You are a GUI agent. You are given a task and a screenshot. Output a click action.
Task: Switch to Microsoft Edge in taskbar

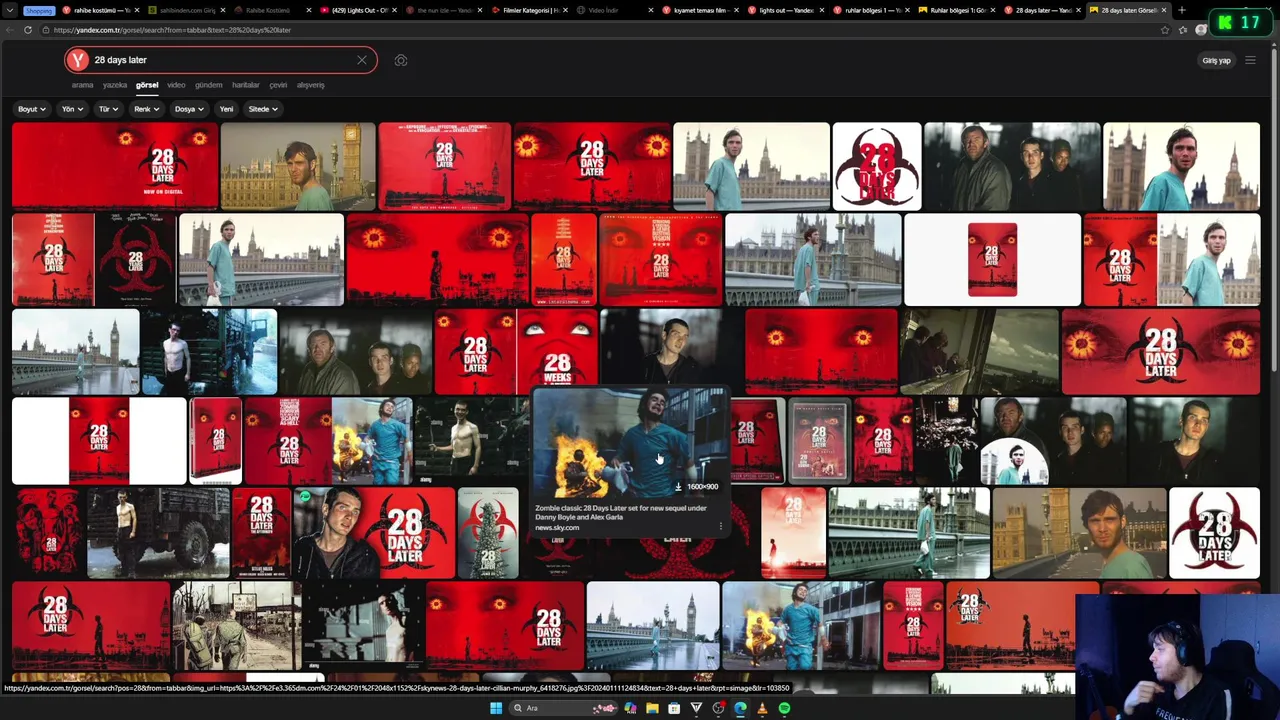click(x=740, y=708)
